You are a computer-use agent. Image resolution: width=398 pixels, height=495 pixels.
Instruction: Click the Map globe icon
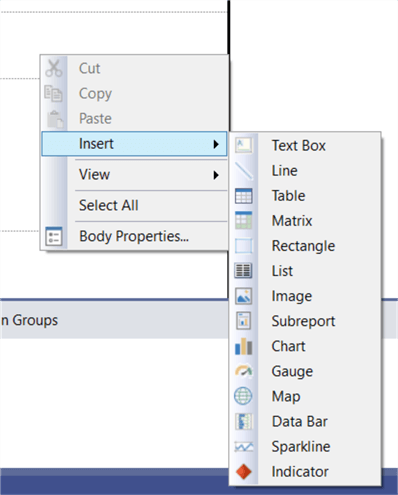[x=243, y=396]
